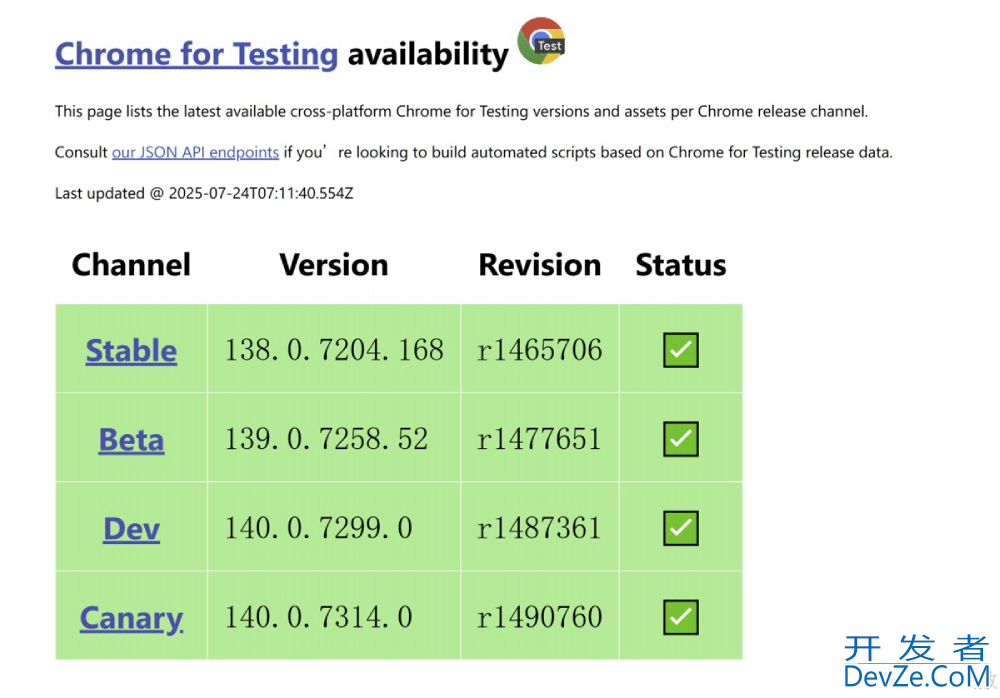1000x698 pixels.
Task: Click Beta version 139.0.7258.52
Action: [327, 439]
